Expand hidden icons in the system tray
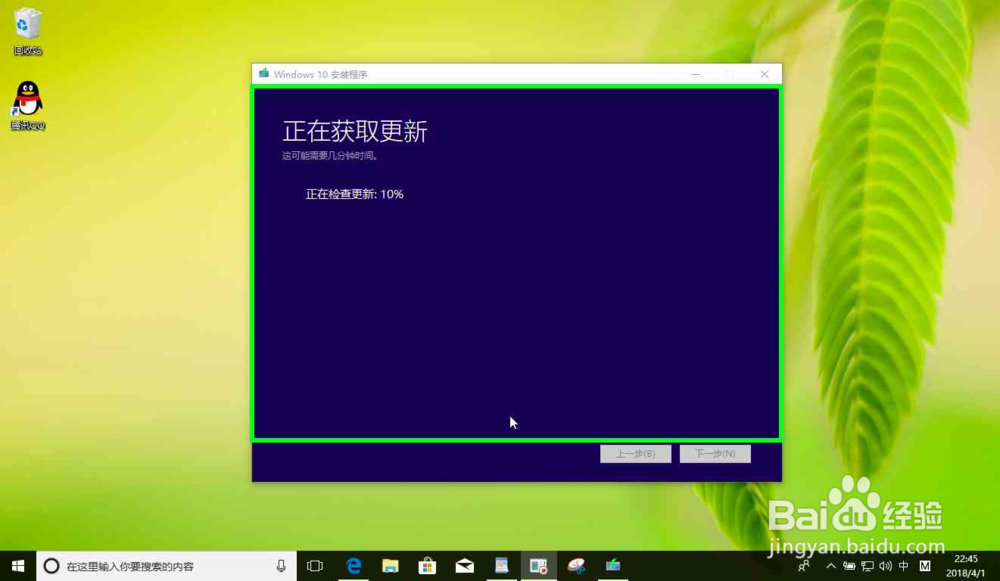 point(831,565)
